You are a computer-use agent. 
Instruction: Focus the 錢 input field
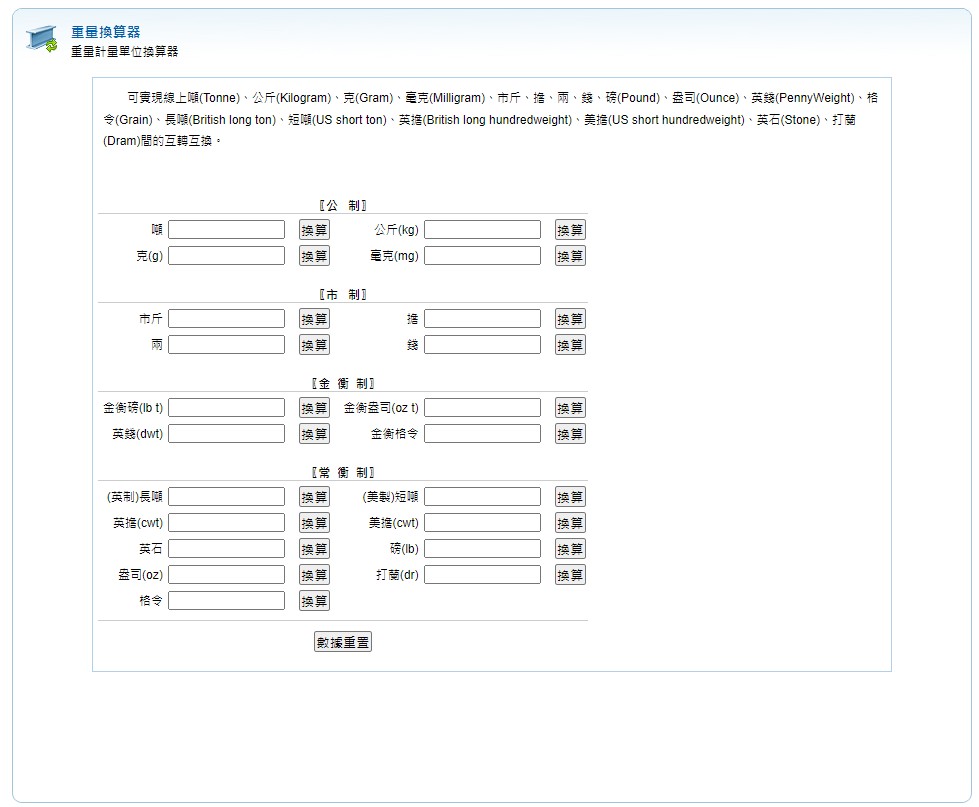coord(483,345)
